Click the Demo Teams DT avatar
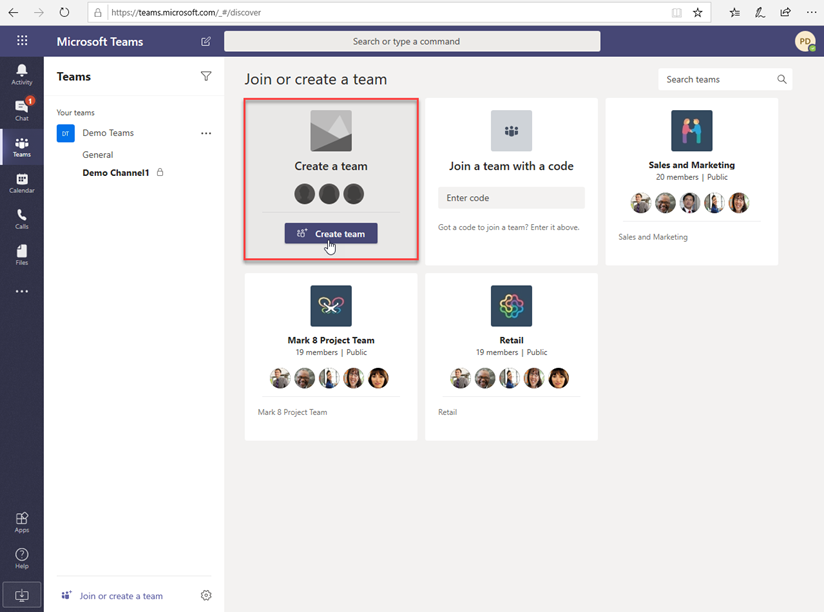 (66, 133)
